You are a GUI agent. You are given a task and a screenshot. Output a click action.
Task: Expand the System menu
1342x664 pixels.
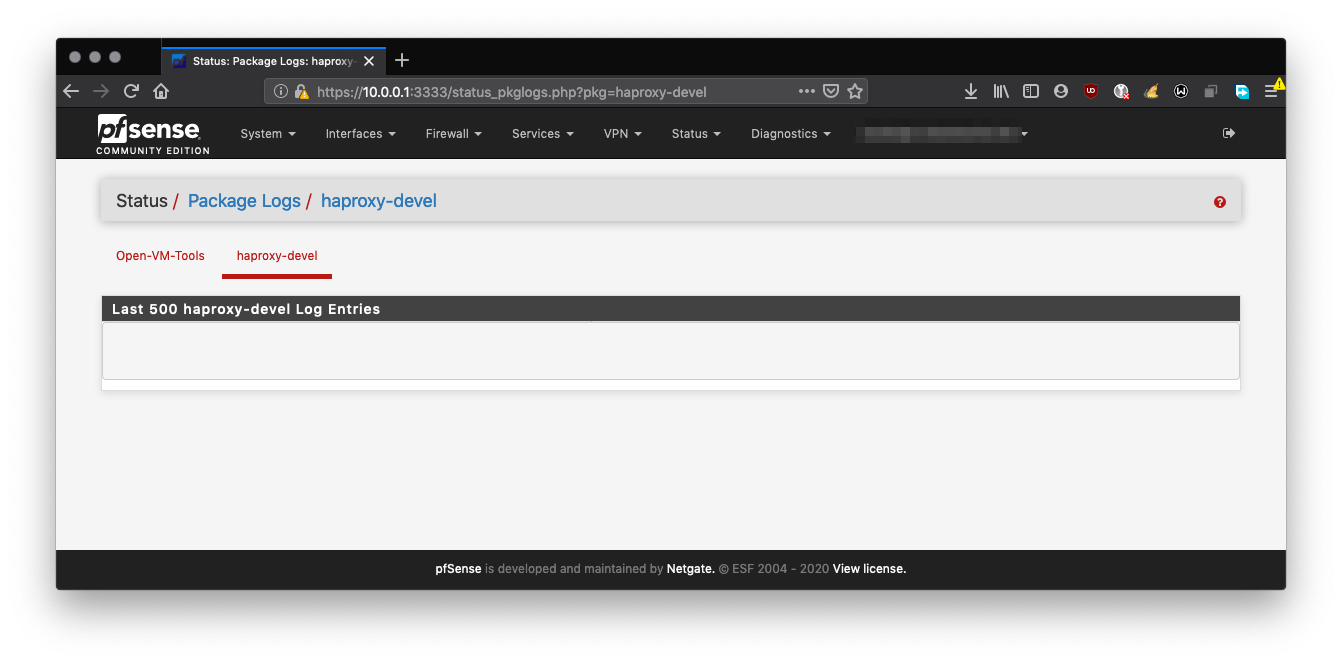tap(268, 133)
